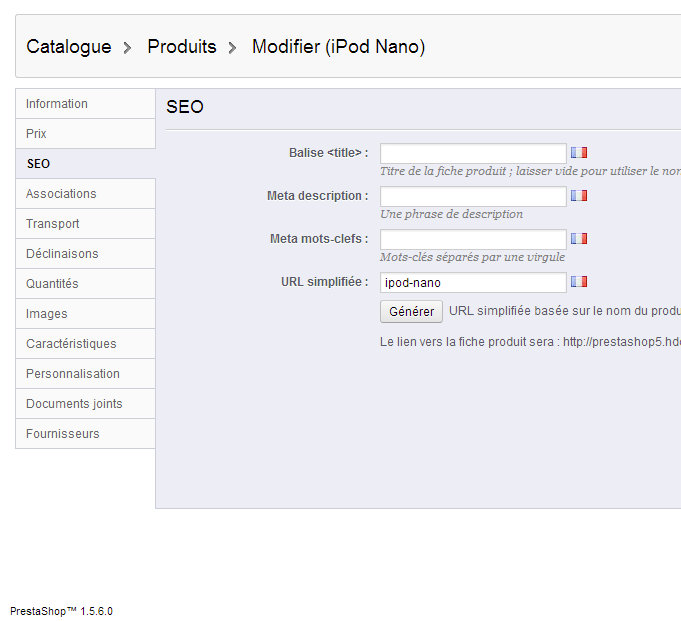The height and width of the screenshot is (621, 681).
Task: Click into the Balise title input field
Action: point(473,153)
